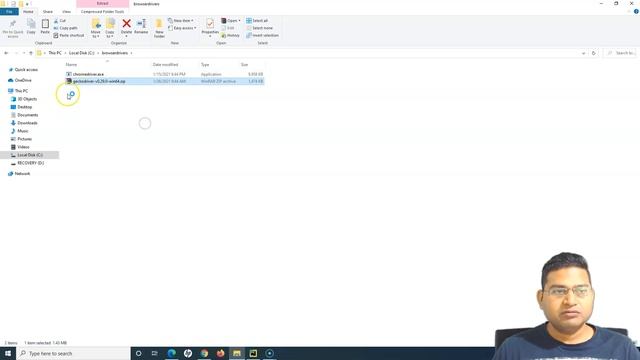Switch to the Share ribbon tab
Image resolution: width=640 pixels, height=360 pixels.
48,11
